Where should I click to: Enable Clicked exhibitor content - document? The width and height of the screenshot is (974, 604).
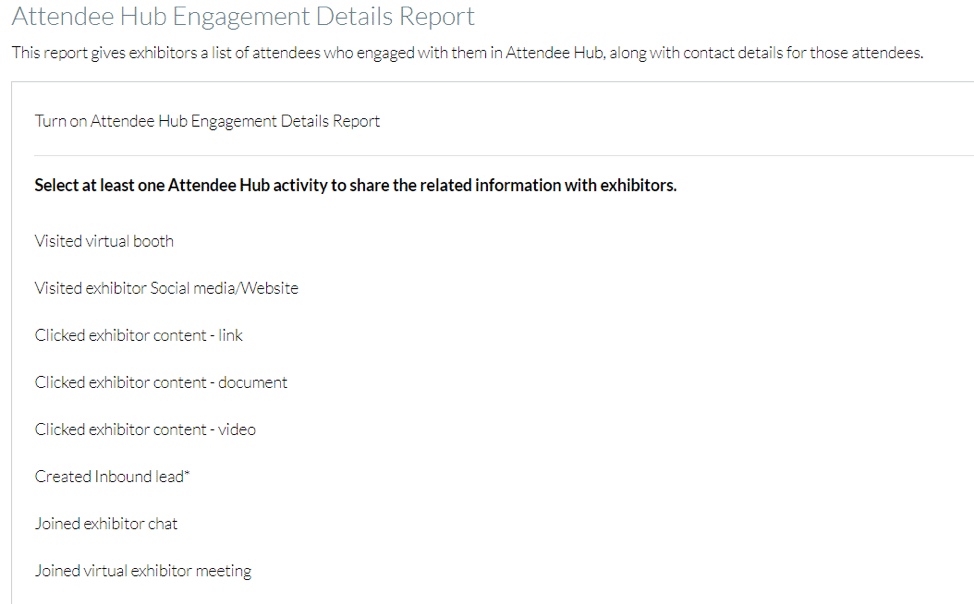tap(161, 382)
